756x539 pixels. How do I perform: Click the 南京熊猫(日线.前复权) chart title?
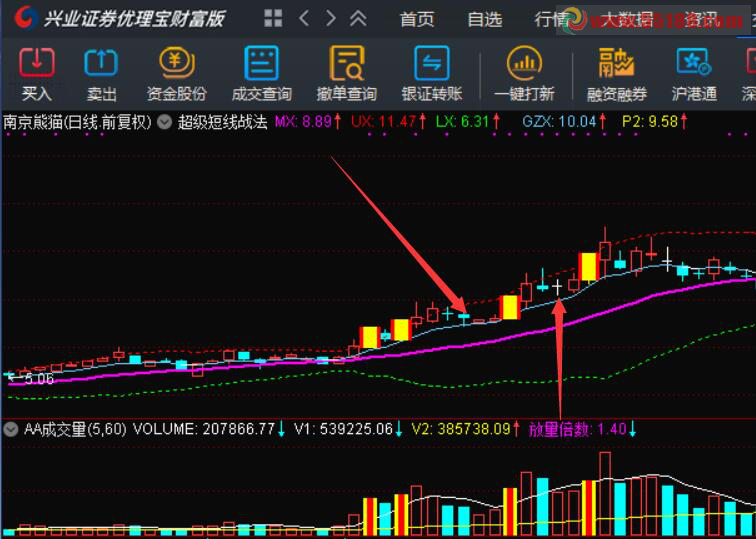[x=76, y=122]
